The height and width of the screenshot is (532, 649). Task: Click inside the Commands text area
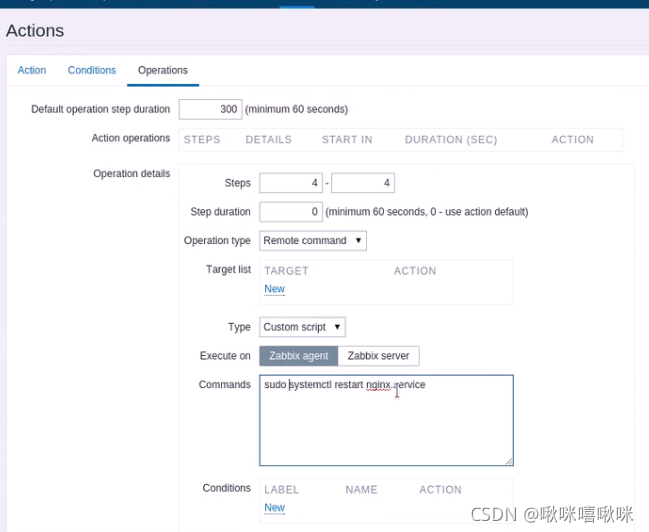(x=386, y=420)
